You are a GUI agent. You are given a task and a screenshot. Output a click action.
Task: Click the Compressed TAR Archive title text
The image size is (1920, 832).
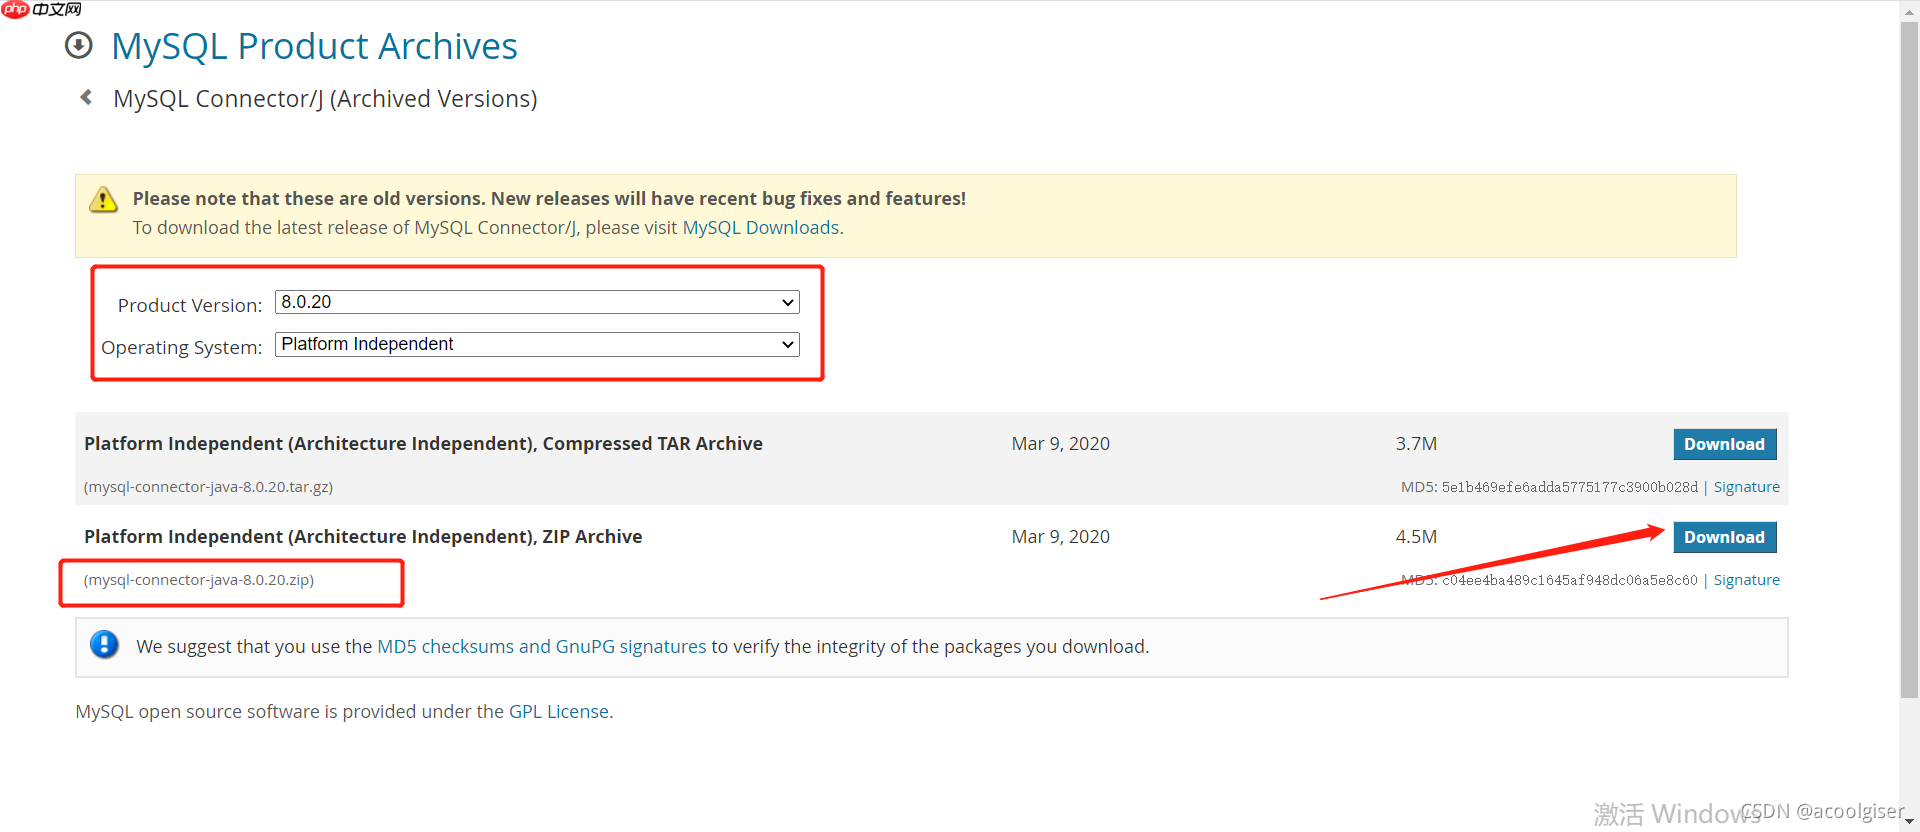pyautogui.click(x=423, y=444)
